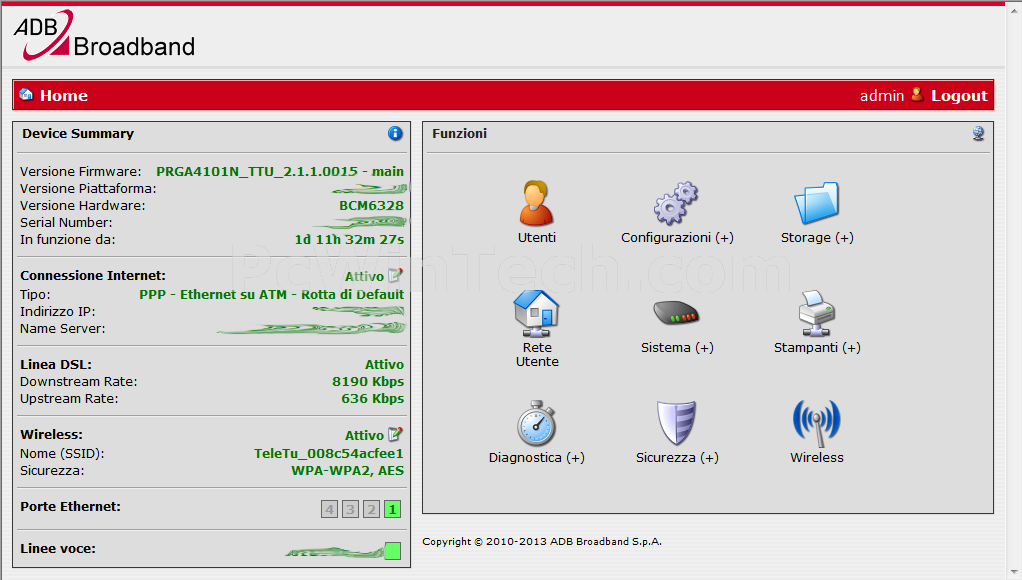Viewport: 1022px width, 580px height.
Task: Open the Storage folder icon
Action: [817, 203]
